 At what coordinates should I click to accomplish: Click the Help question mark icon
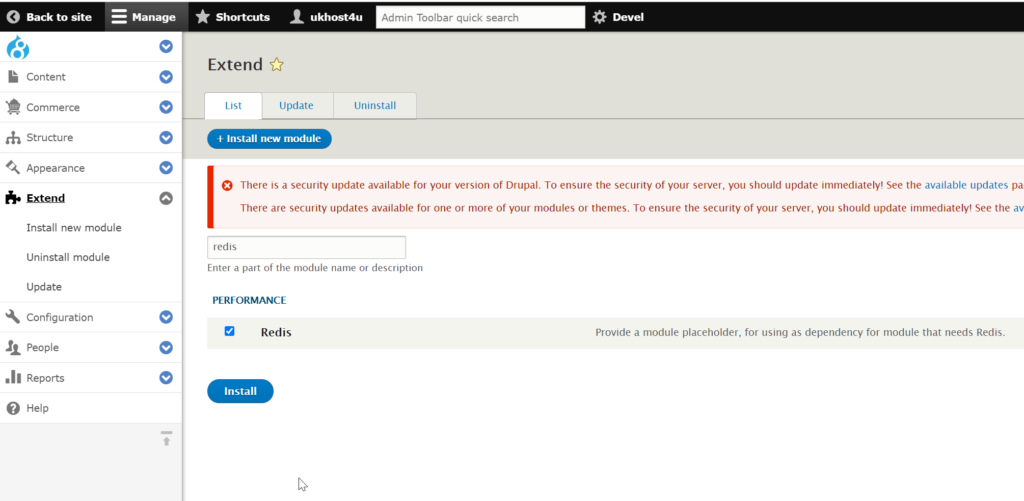coord(13,408)
